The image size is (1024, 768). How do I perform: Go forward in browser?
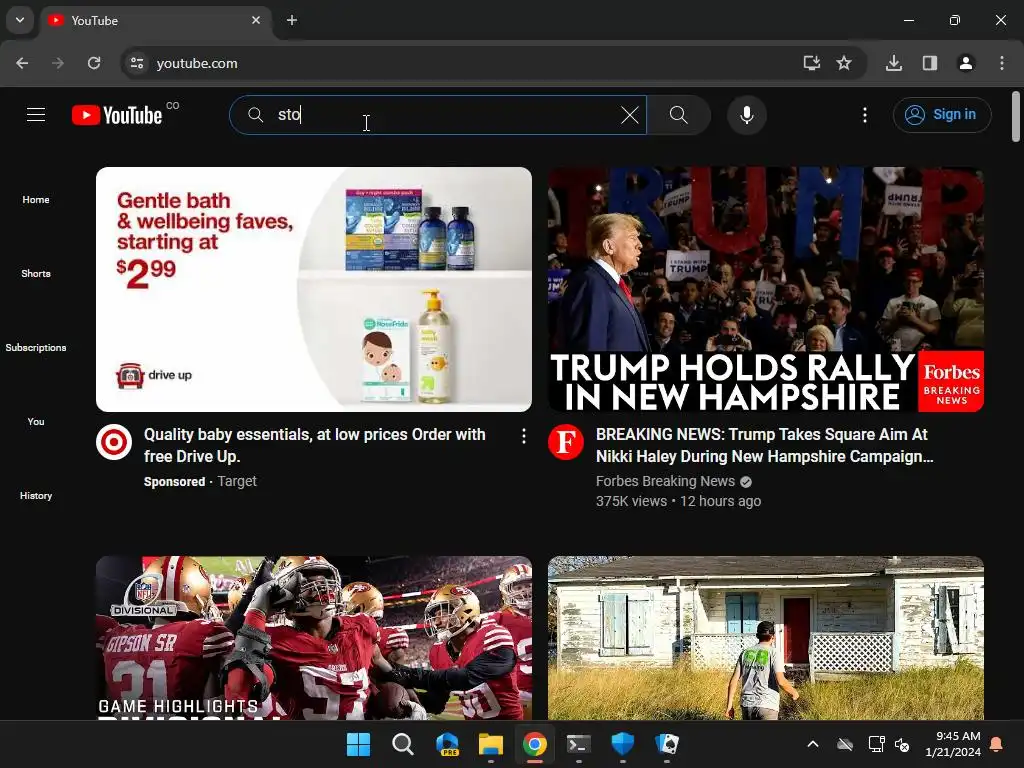coord(58,63)
